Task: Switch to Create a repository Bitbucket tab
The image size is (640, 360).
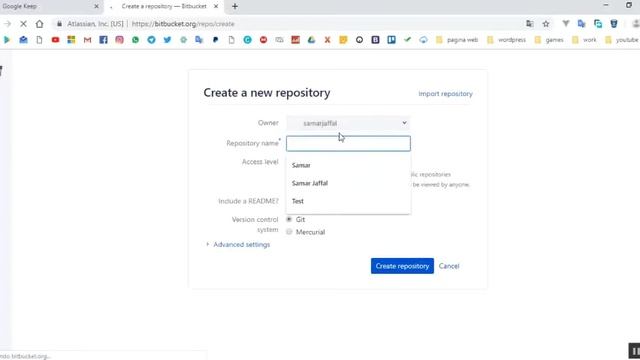Action: click(x=164, y=7)
